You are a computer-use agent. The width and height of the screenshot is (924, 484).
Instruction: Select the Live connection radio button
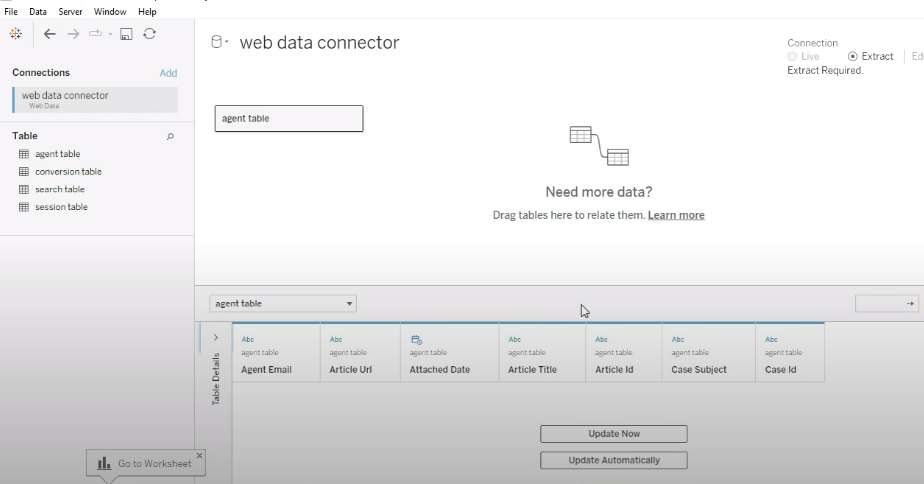click(x=793, y=57)
